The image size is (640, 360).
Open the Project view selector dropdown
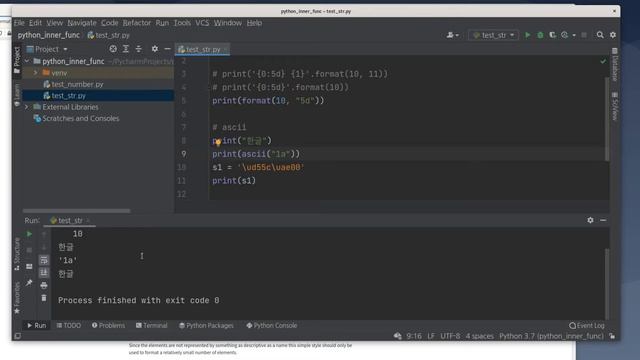tap(47, 49)
